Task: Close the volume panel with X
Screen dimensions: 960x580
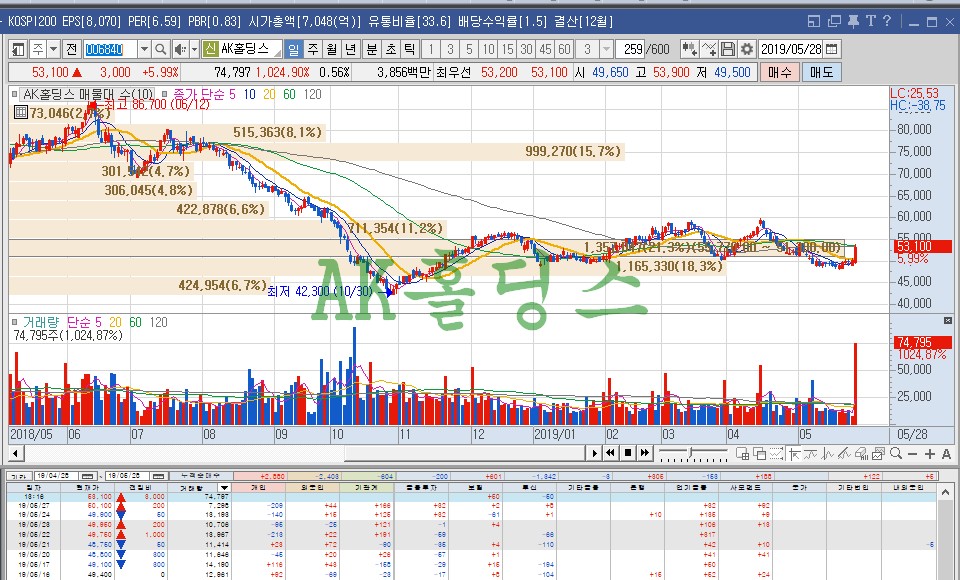Action: tap(948, 320)
